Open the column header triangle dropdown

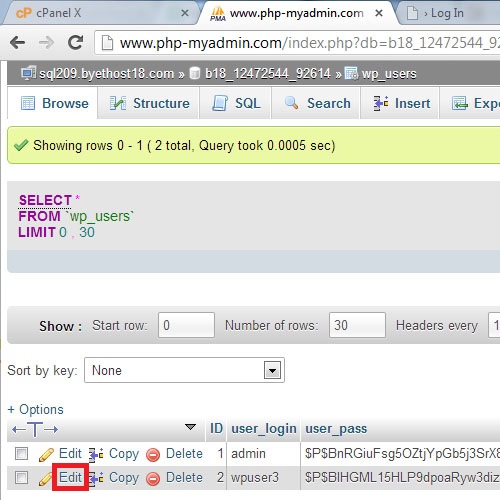coord(190,427)
